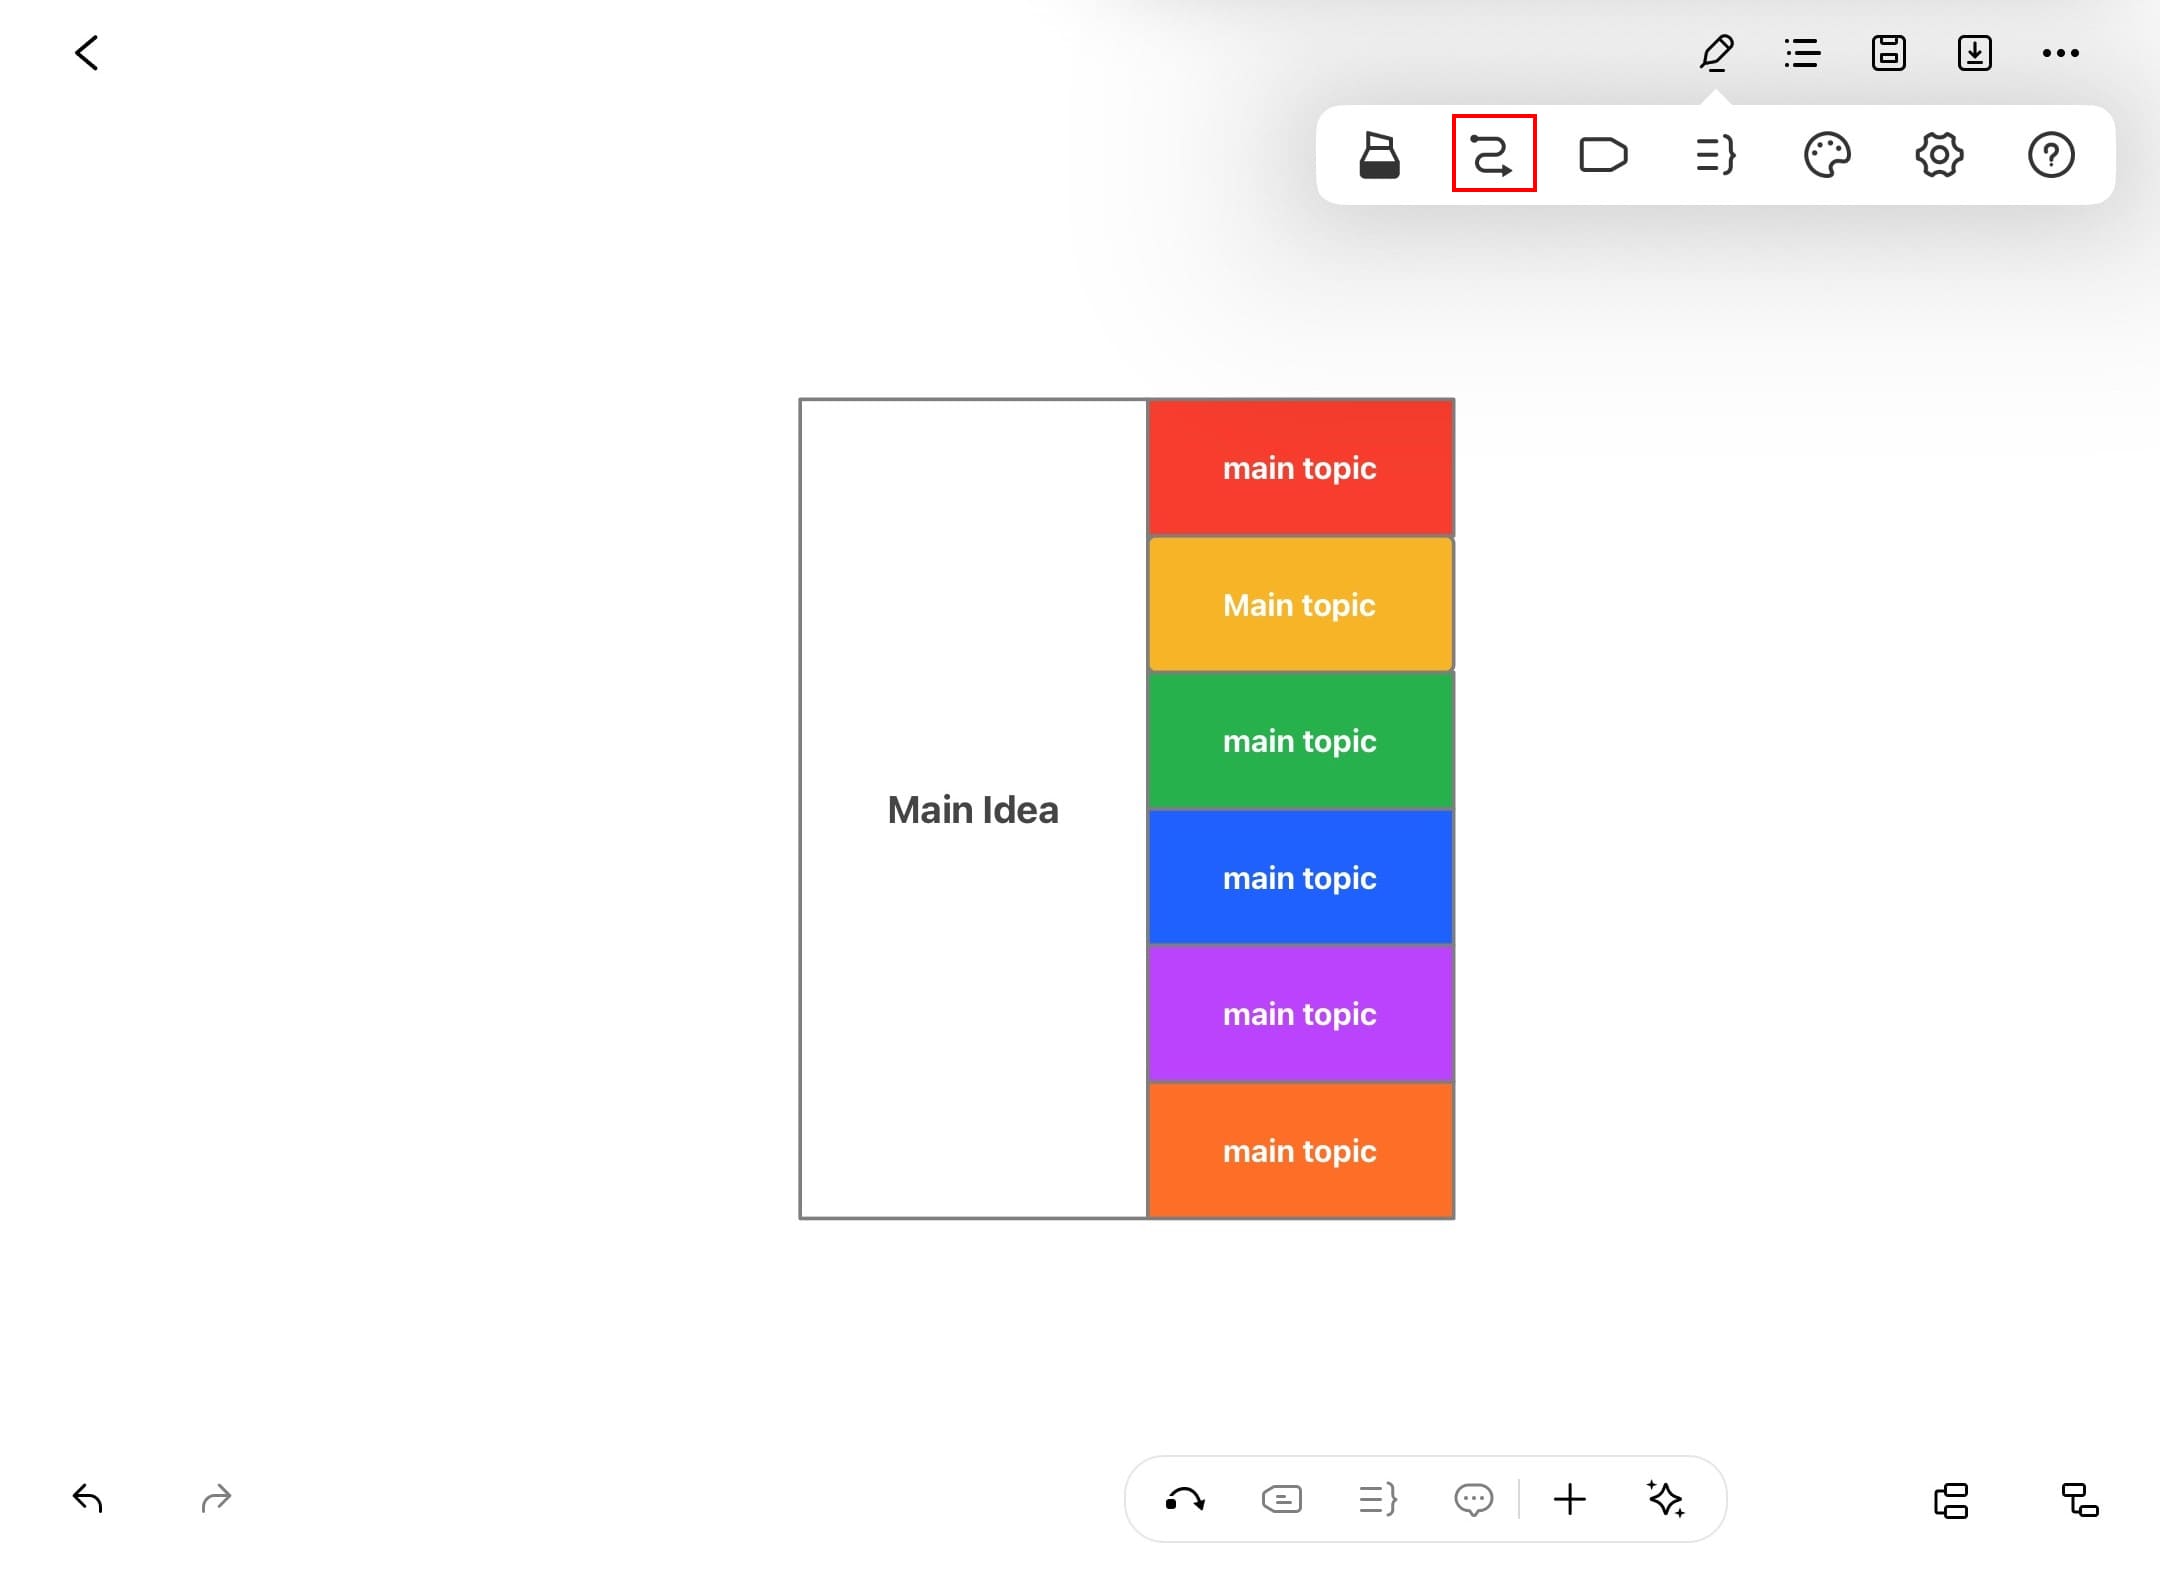This screenshot has height=1583, width=2160.
Task: Open the gear settings option
Action: 1939,155
